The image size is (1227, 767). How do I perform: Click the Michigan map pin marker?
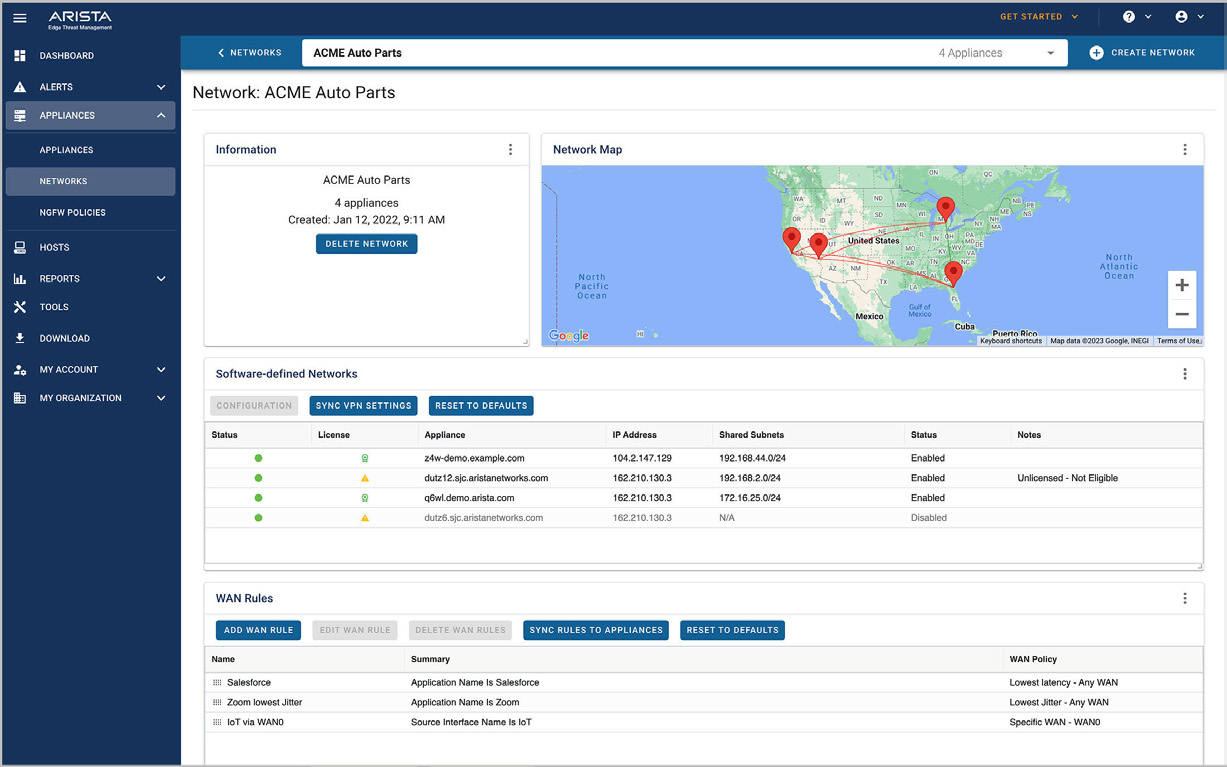pyautogui.click(x=945, y=209)
